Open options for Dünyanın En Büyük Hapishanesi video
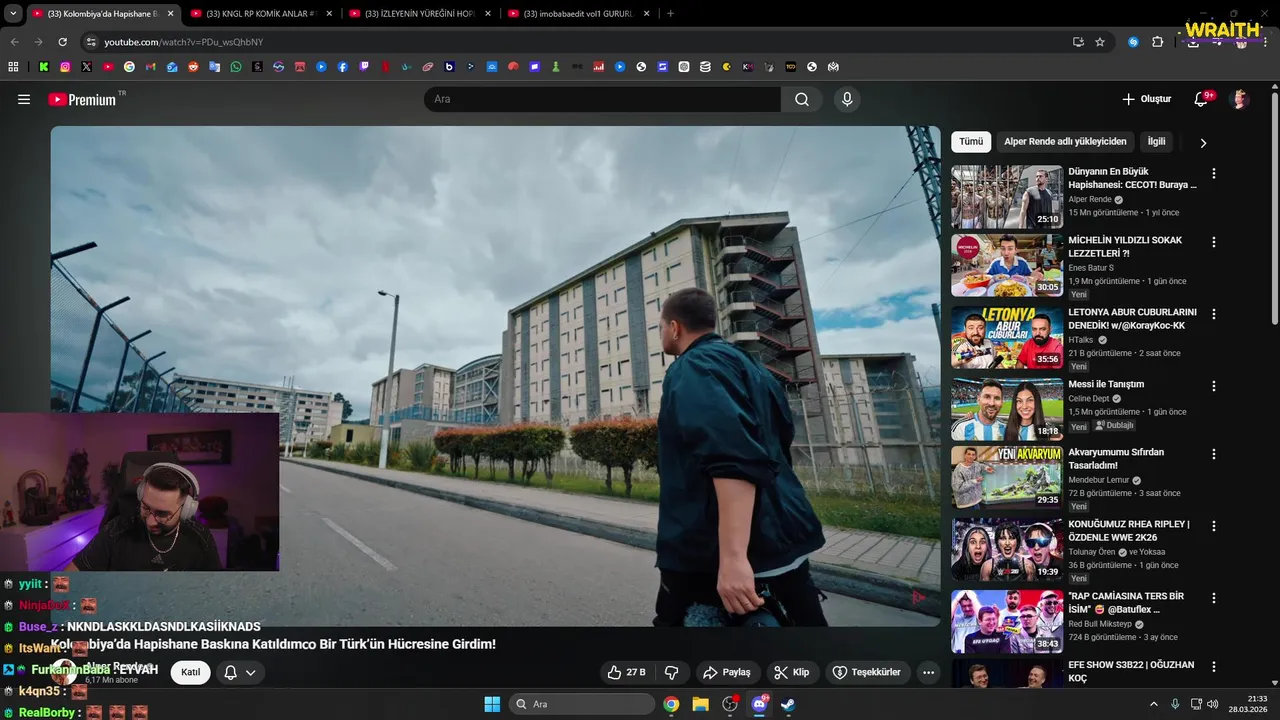This screenshot has height=720, width=1280. point(1214,173)
